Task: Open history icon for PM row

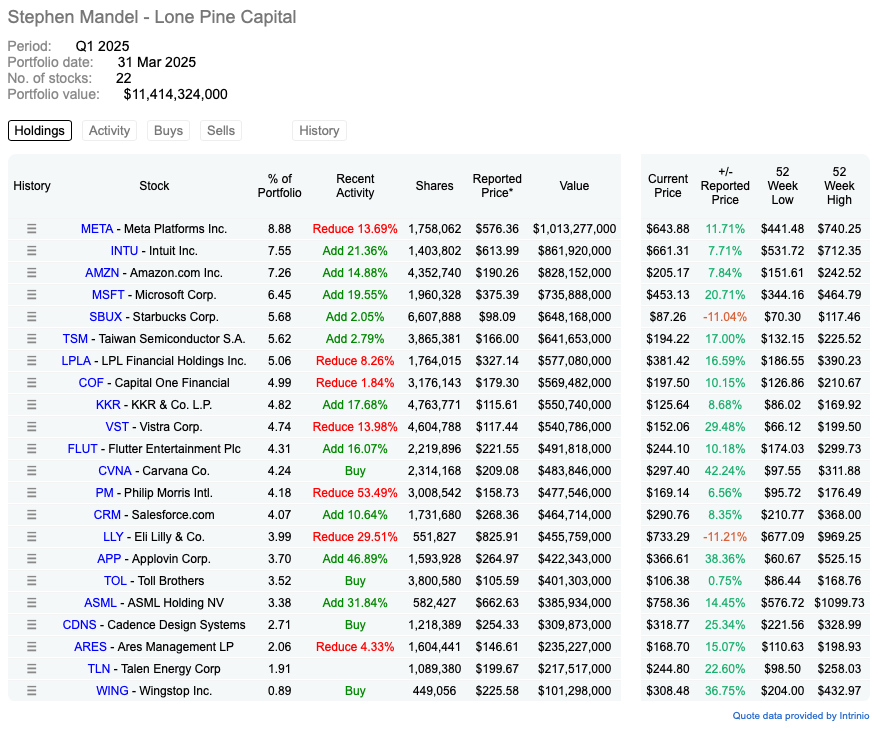Action: (x=31, y=493)
